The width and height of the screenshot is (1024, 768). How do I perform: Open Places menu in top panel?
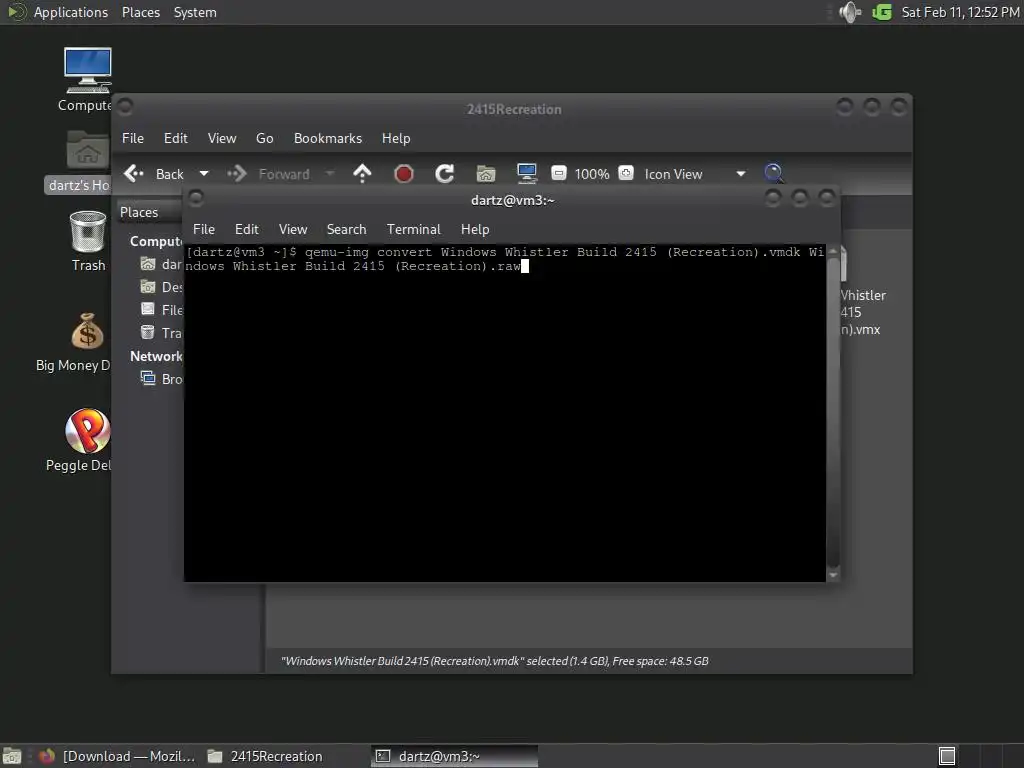pyautogui.click(x=141, y=12)
